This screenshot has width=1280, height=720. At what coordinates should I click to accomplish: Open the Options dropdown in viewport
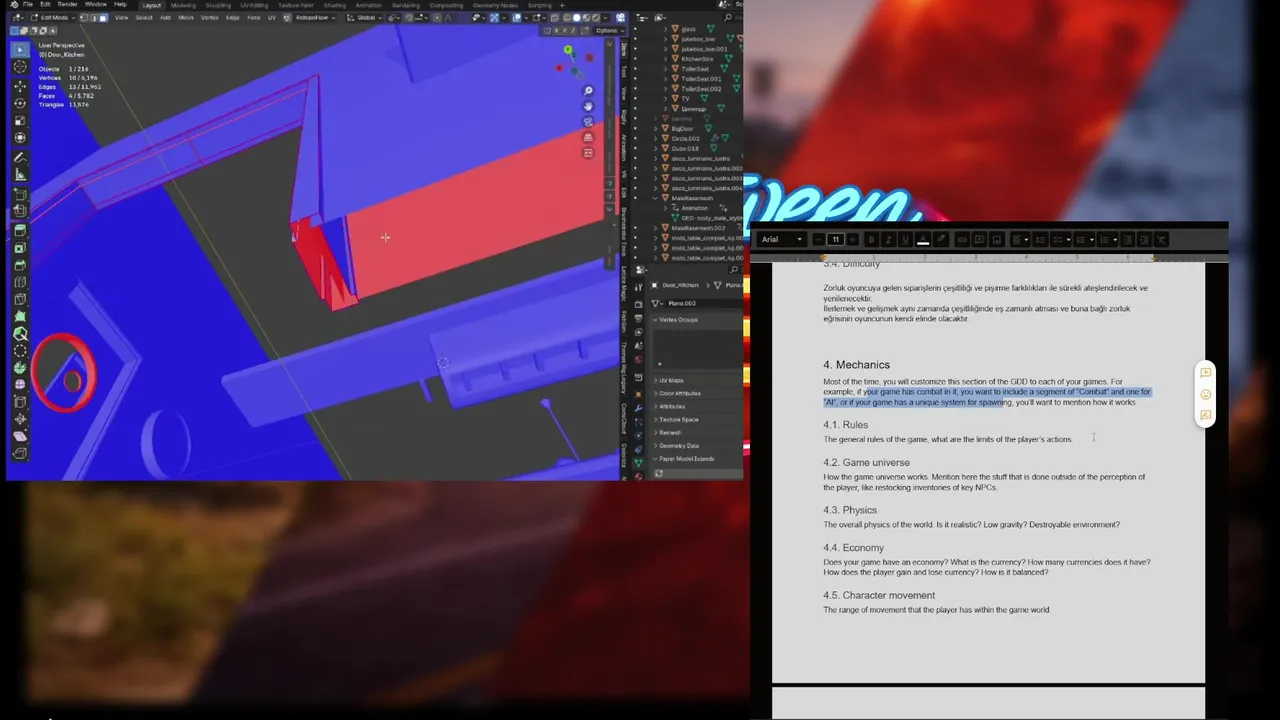click(610, 30)
